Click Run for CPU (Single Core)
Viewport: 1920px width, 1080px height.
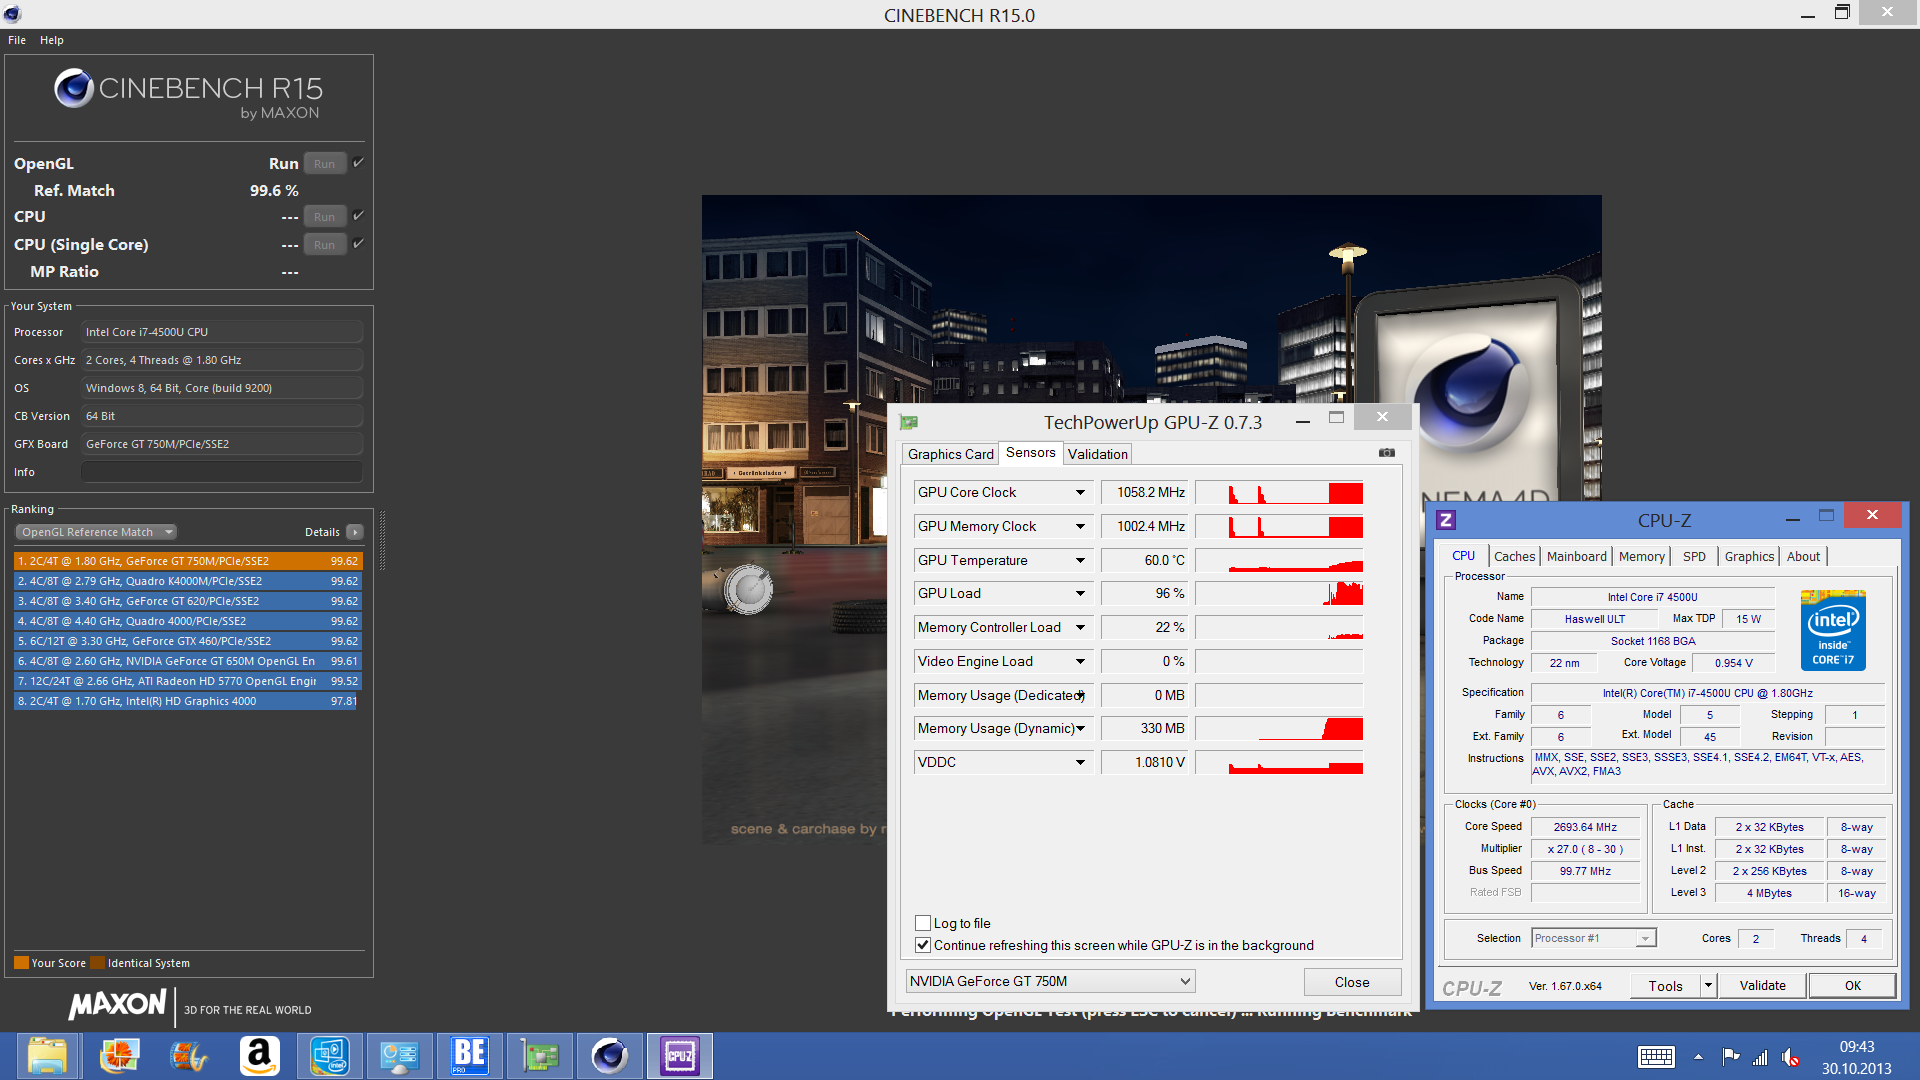(325, 244)
